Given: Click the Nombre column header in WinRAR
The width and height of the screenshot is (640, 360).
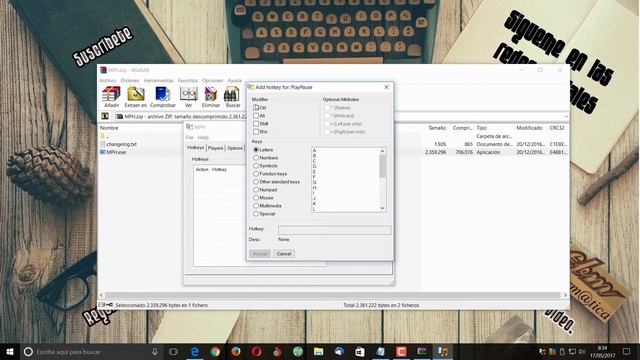Looking at the screenshot, I should tap(109, 128).
